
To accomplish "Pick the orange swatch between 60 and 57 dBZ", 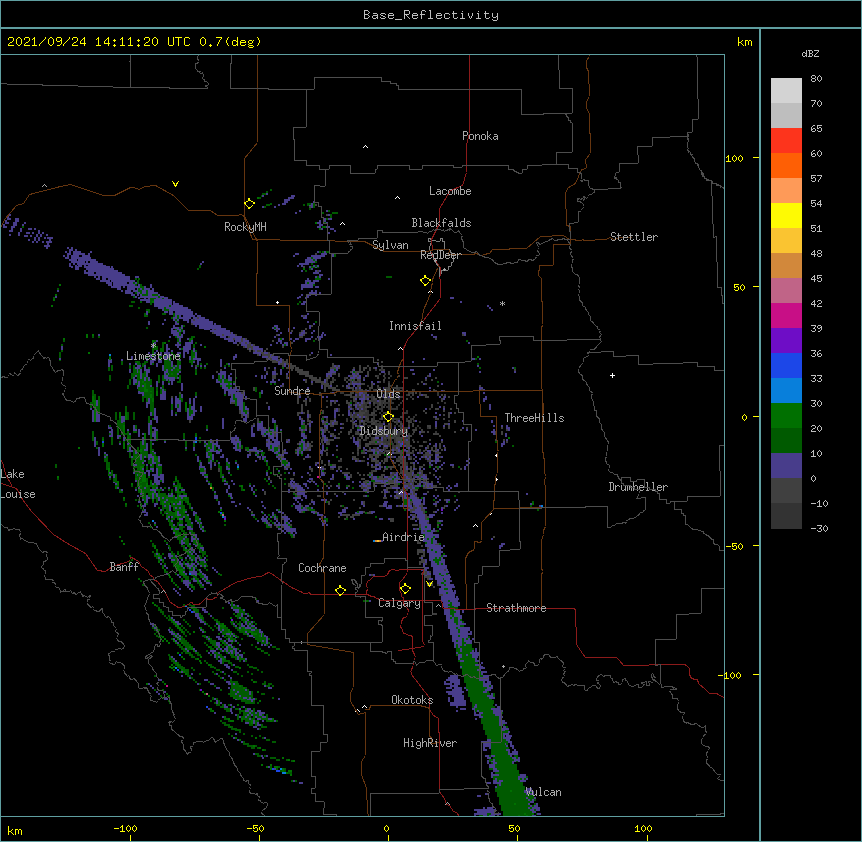I will [x=786, y=165].
